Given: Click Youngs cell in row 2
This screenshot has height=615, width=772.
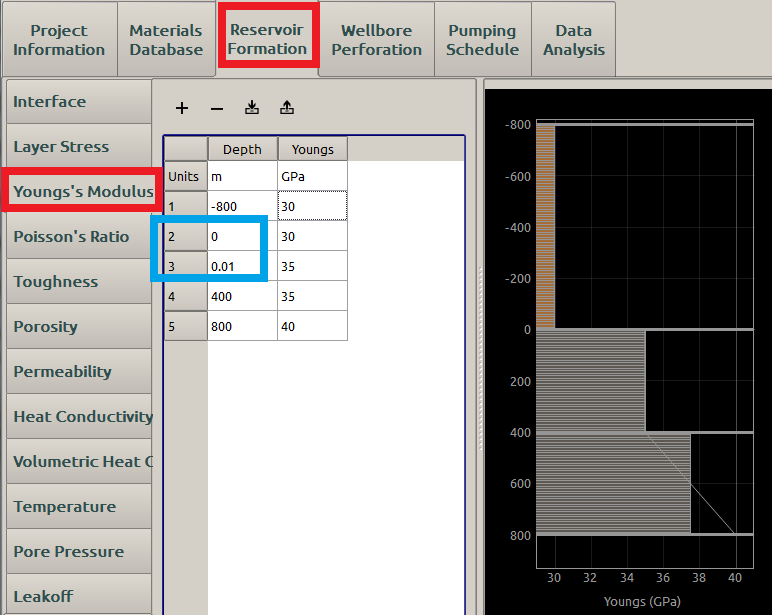Looking at the screenshot, I should (313, 236).
